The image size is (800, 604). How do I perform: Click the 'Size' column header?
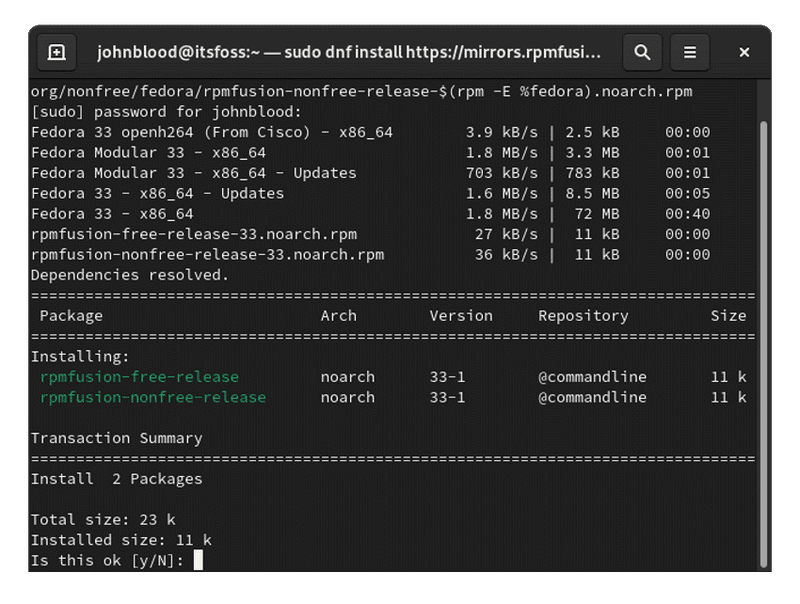pos(728,315)
